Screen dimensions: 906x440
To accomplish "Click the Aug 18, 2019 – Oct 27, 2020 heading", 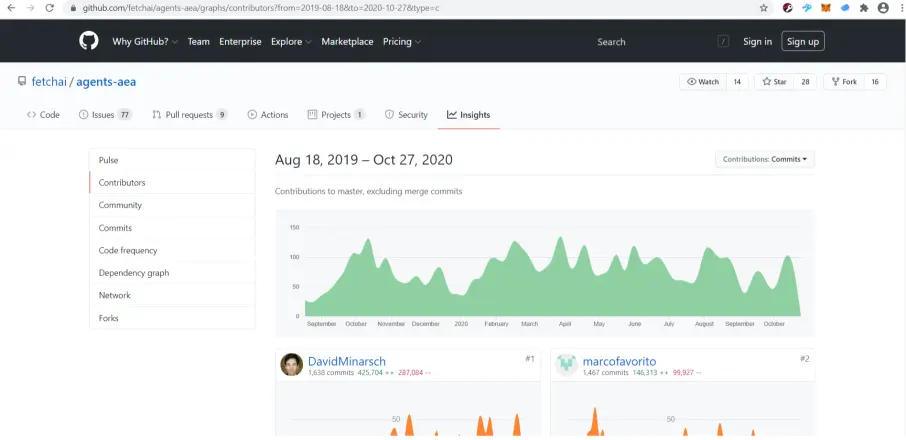I will 363,160.
